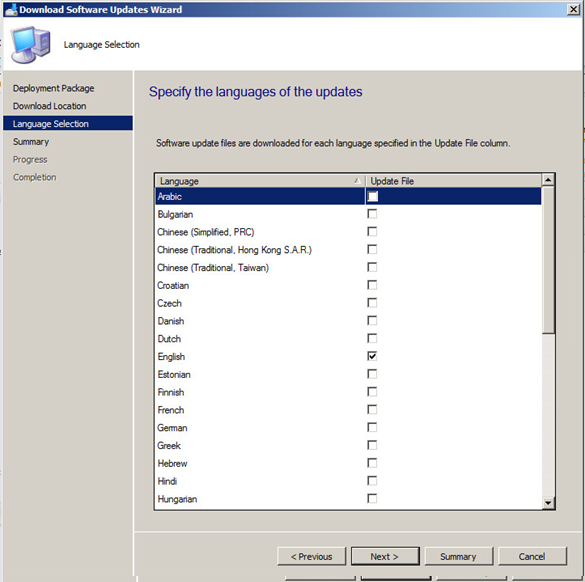This screenshot has height=582, width=585.
Task: Enable the German update file checkbox
Action: click(372, 428)
